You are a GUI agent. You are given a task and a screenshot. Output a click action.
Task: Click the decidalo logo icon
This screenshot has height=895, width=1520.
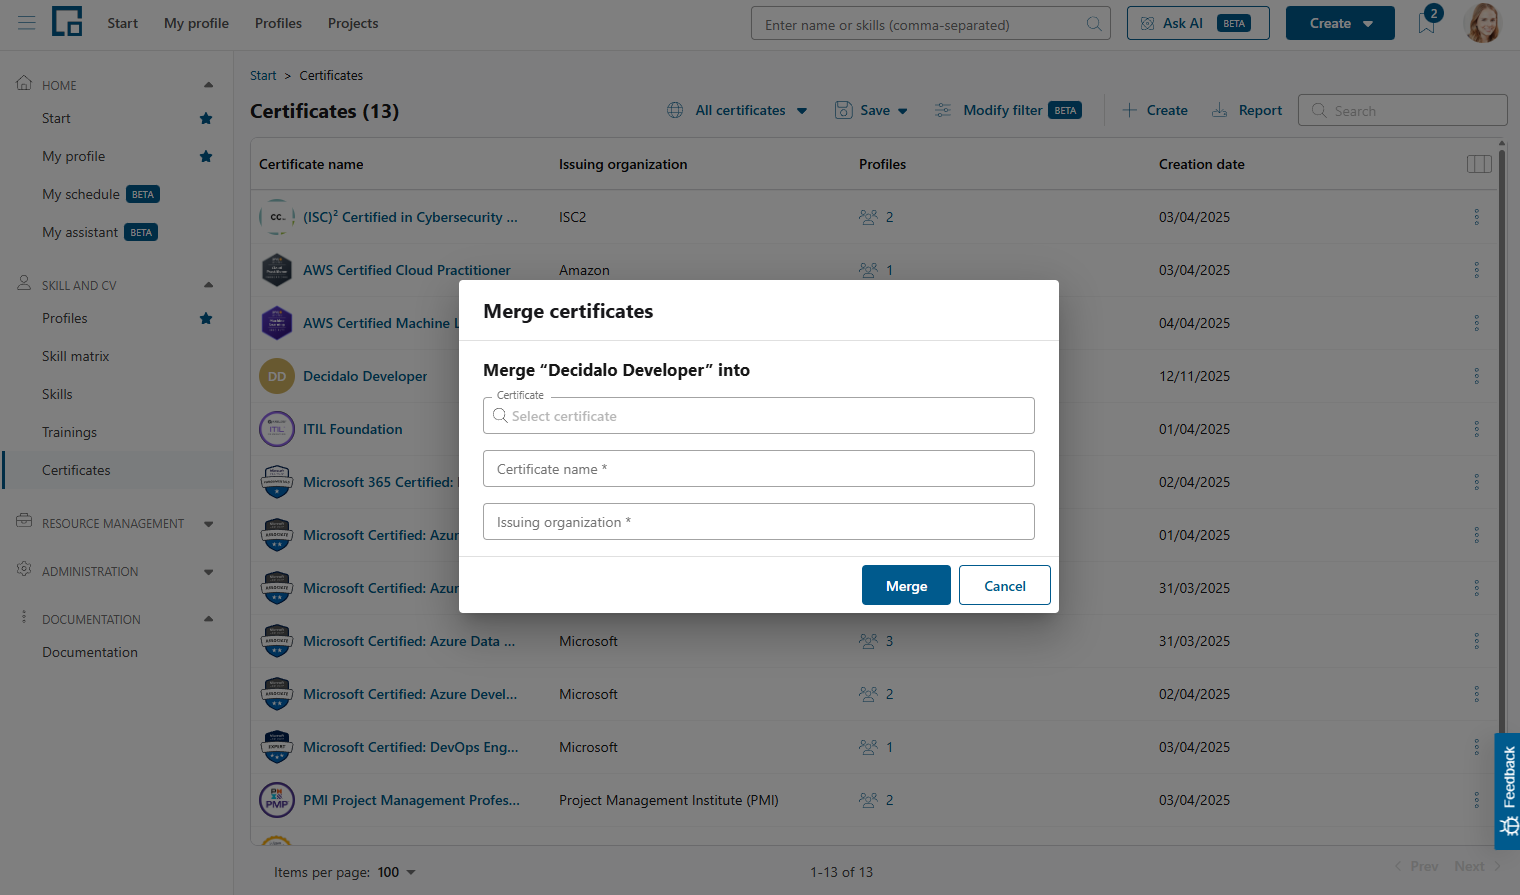[67, 22]
